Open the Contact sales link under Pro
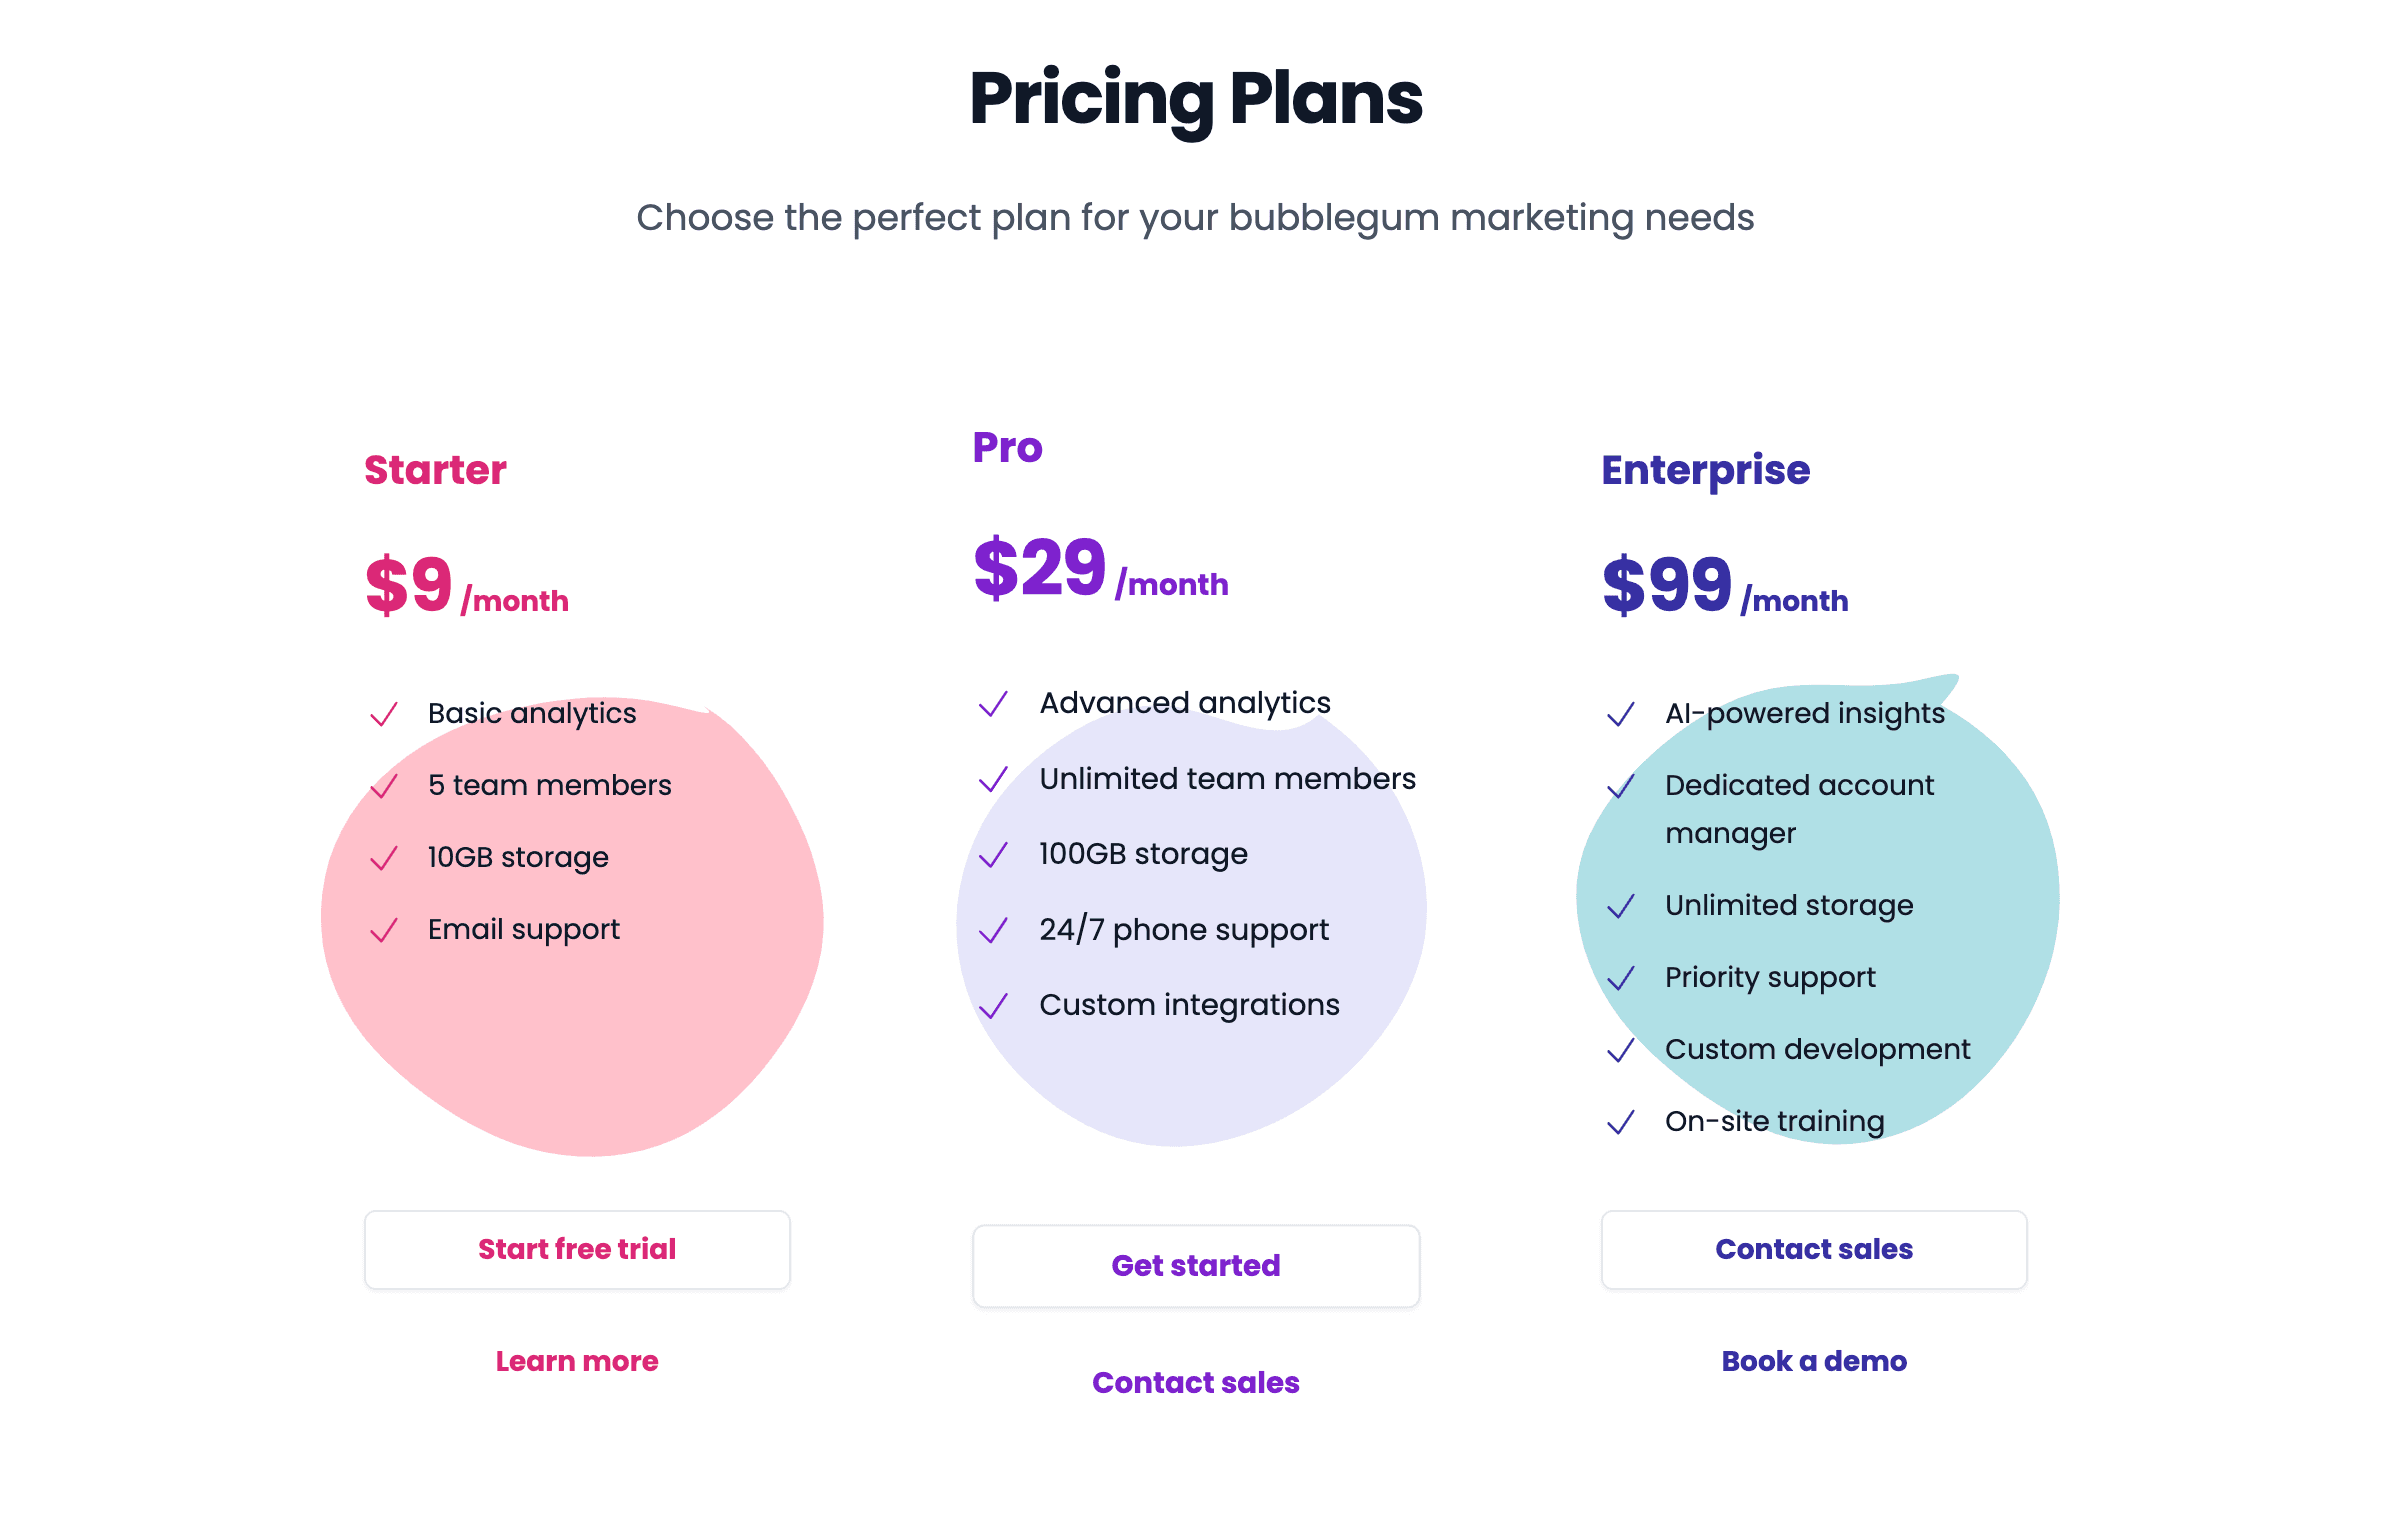Screen dimensions: 2394x1536 [1196, 1383]
